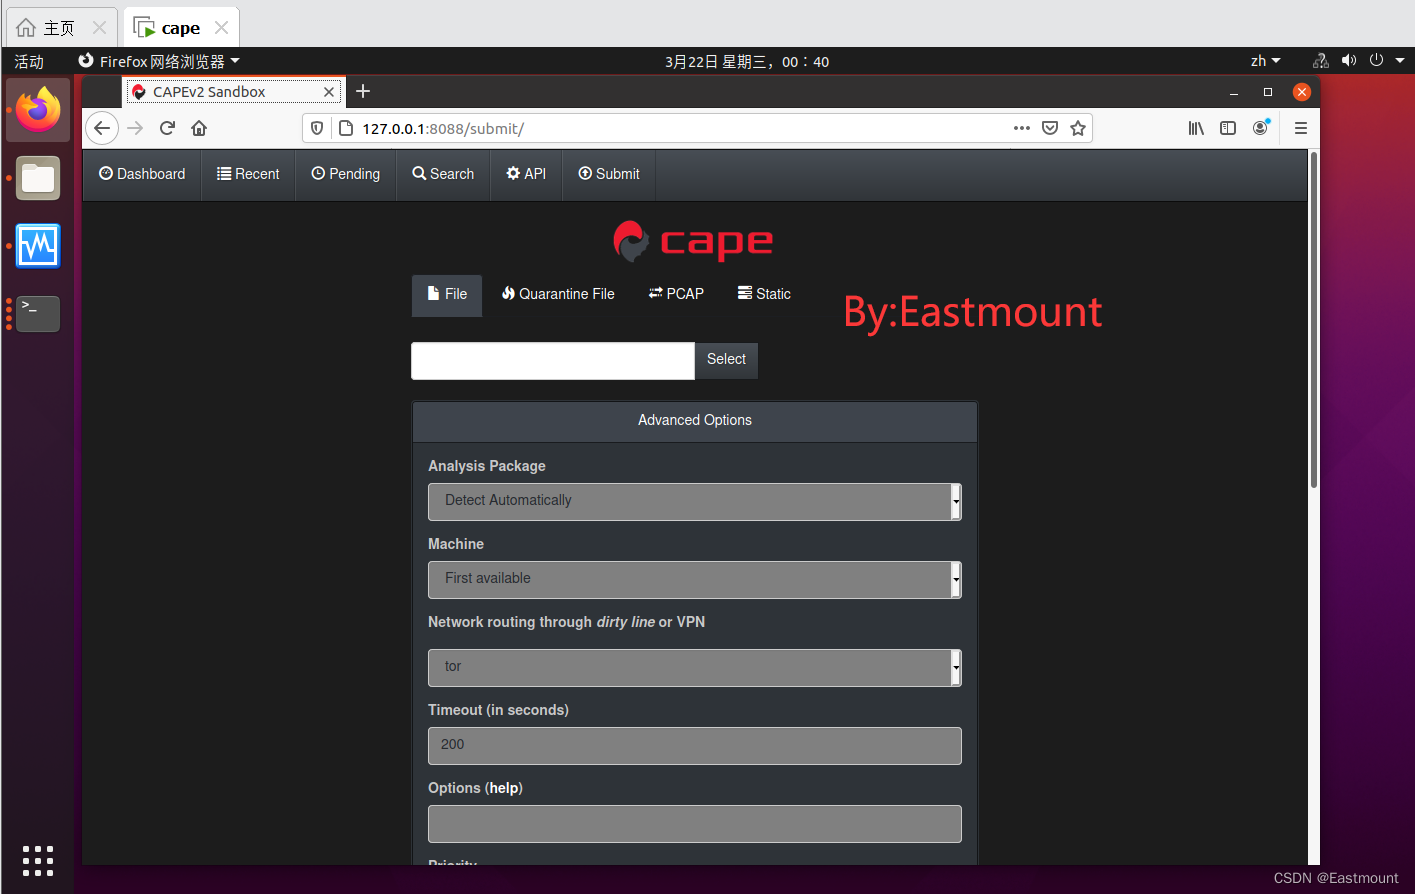Screen dimensions: 1415x894
Task: Switch to the Static tab
Action: 764,294
